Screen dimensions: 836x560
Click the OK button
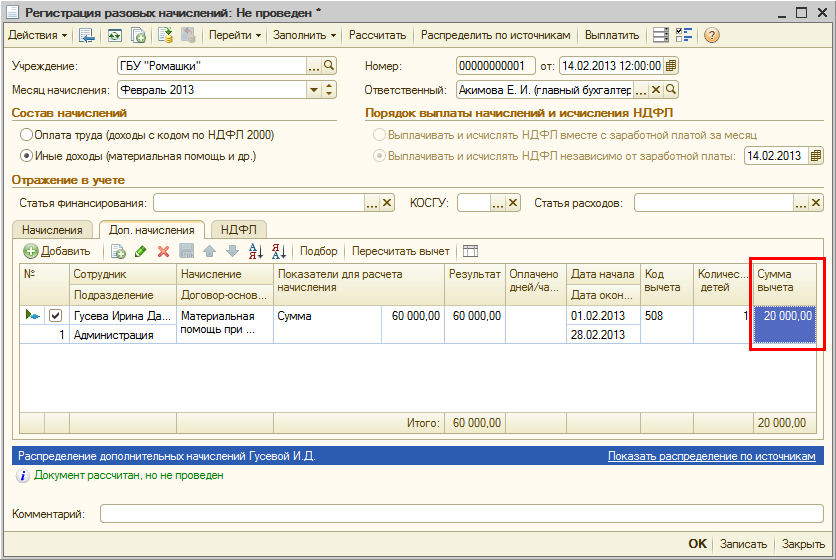click(697, 544)
